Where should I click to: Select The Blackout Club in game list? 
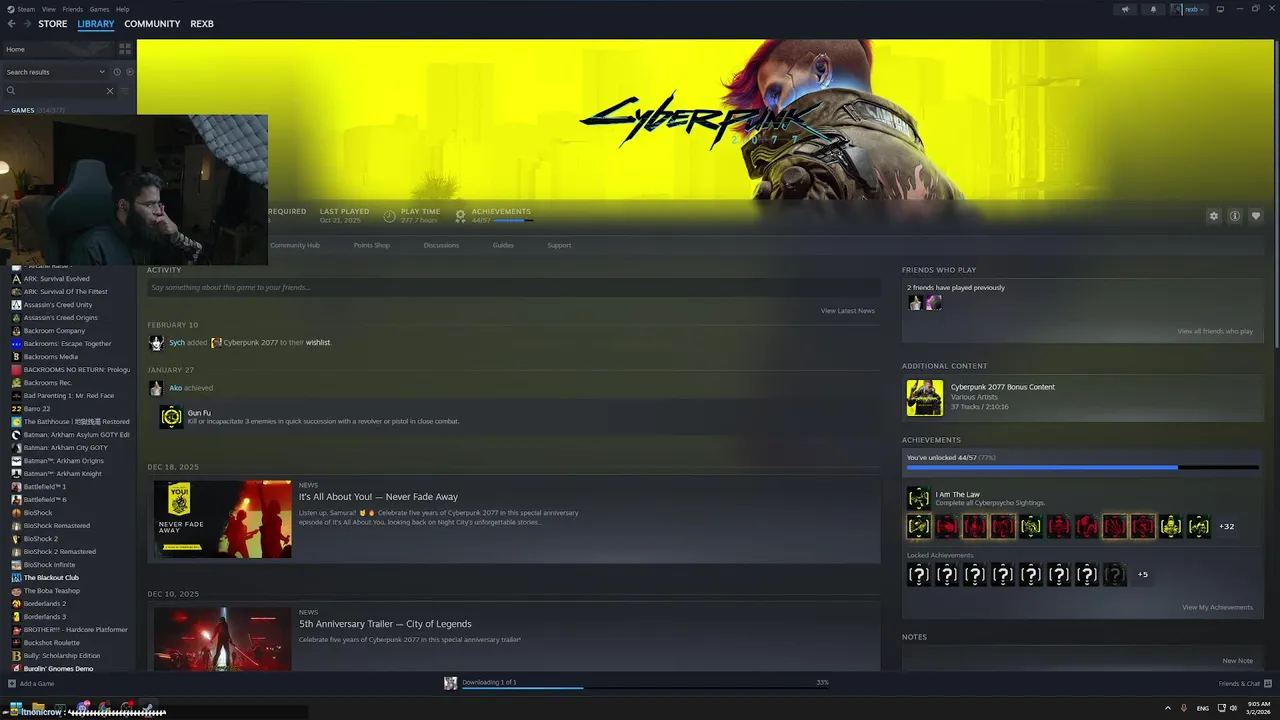pos(51,578)
